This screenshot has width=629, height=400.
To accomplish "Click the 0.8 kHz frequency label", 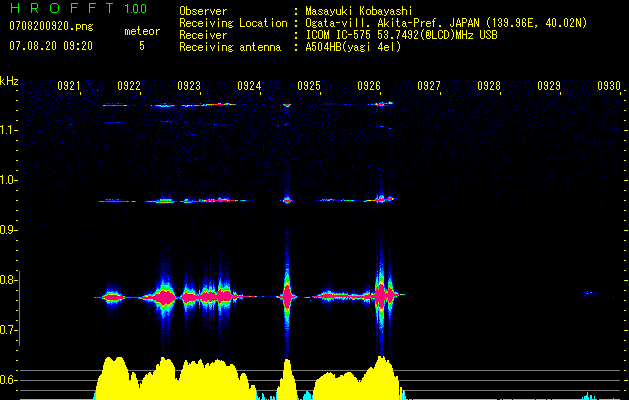I will click(x=8, y=280).
